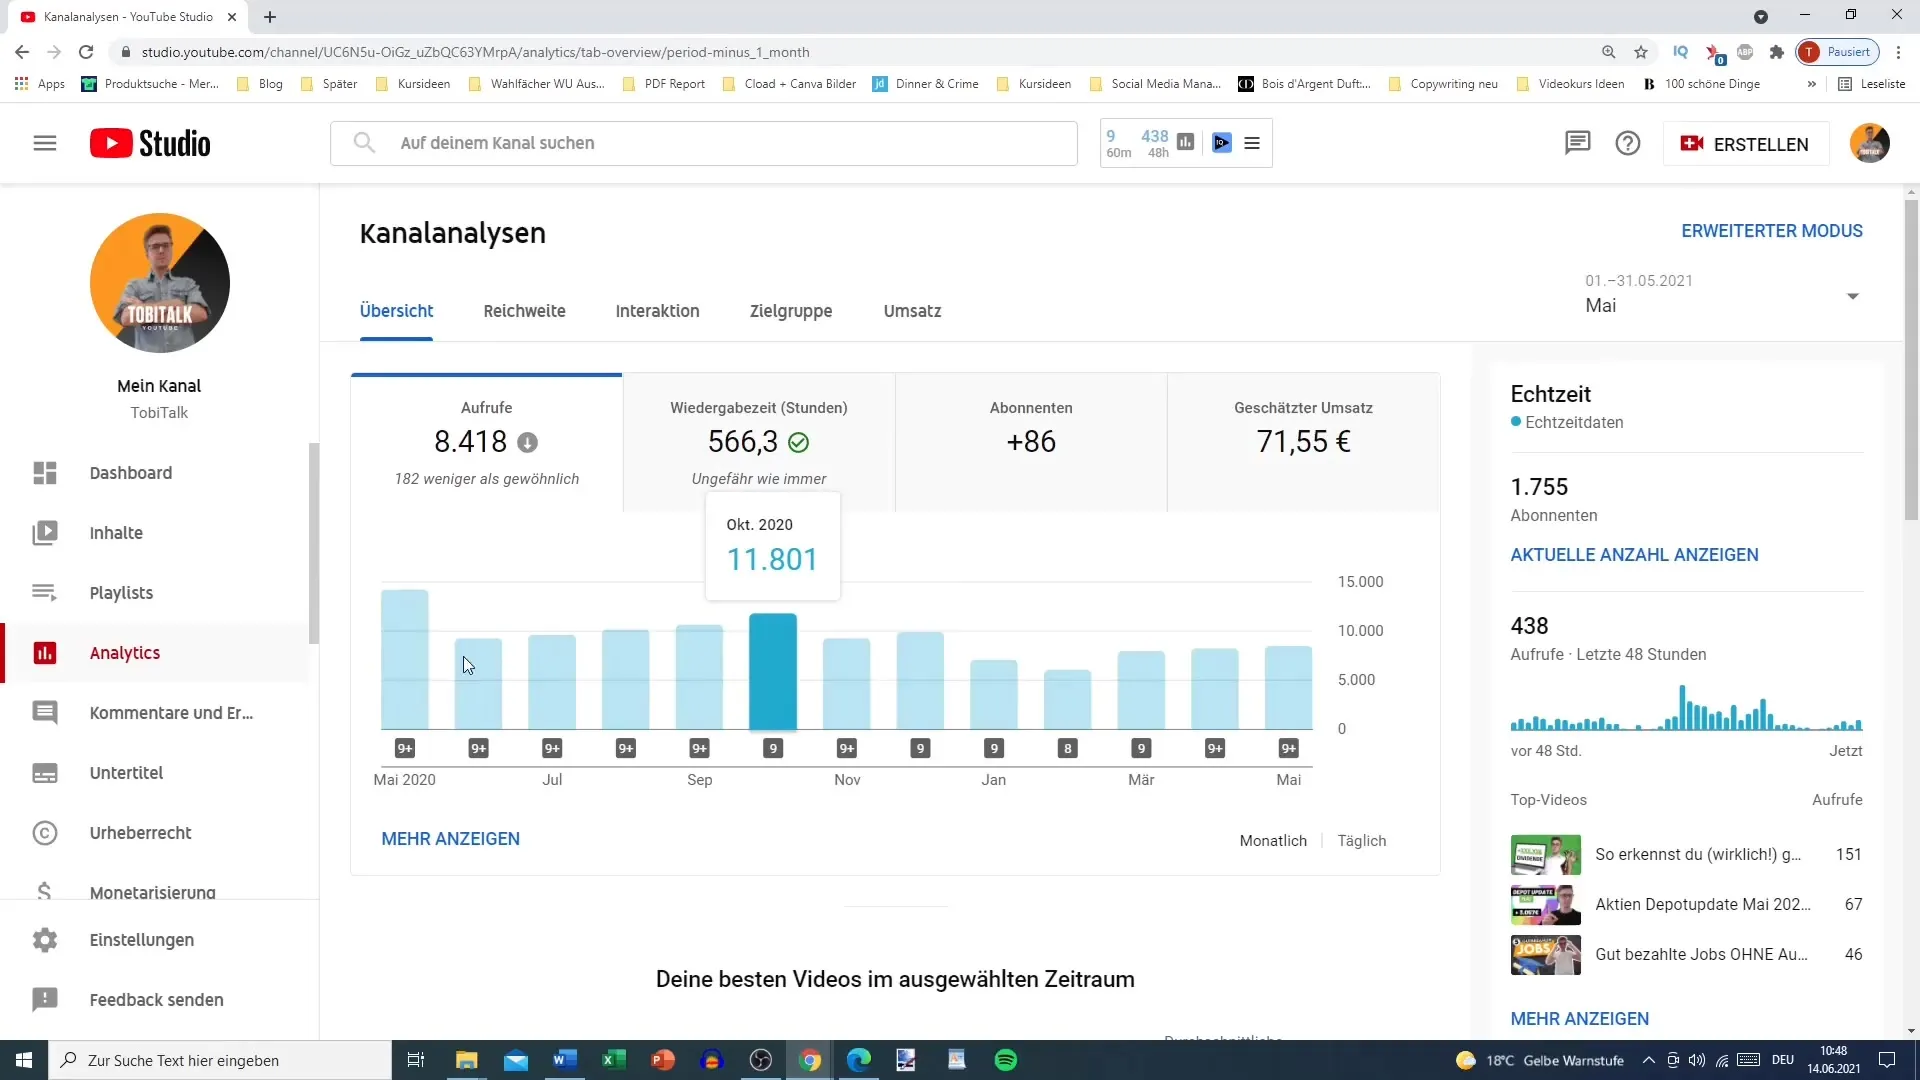Switch to Reichweite tab
This screenshot has width=1920, height=1080.
coord(526,311)
